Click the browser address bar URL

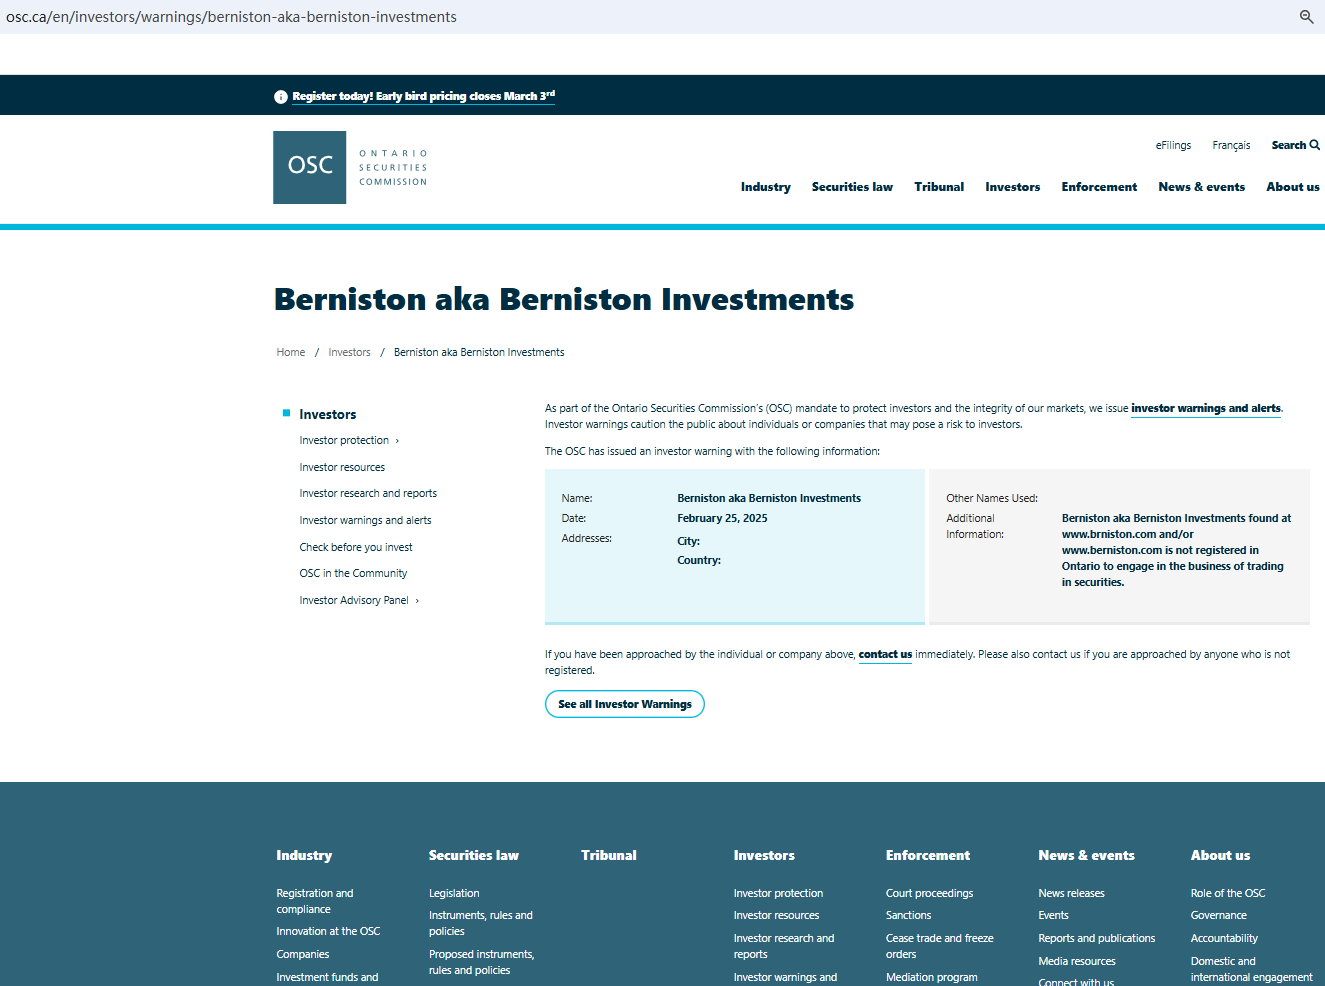(x=231, y=17)
